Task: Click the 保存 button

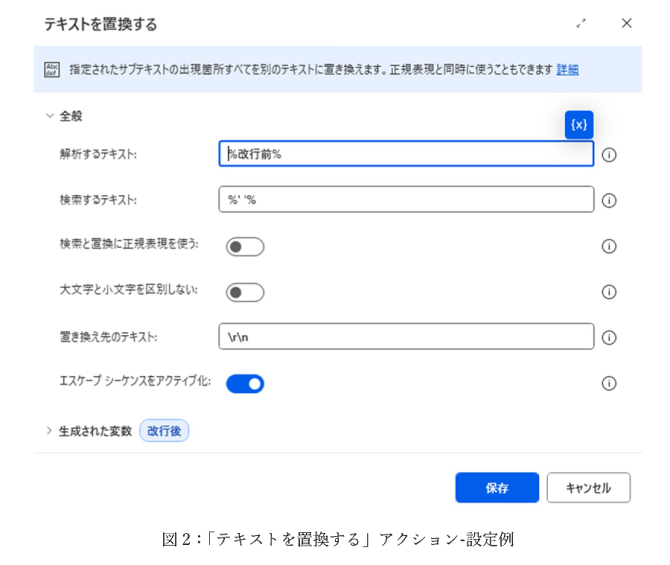Action: [x=497, y=488]
